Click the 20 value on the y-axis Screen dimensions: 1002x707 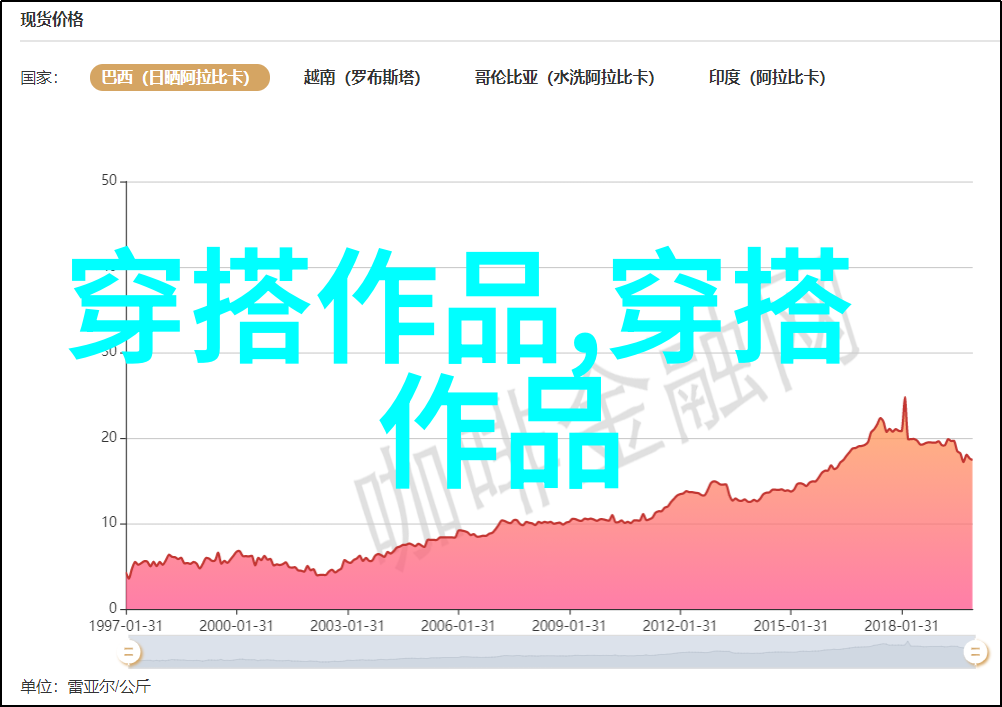pos(109,438)
